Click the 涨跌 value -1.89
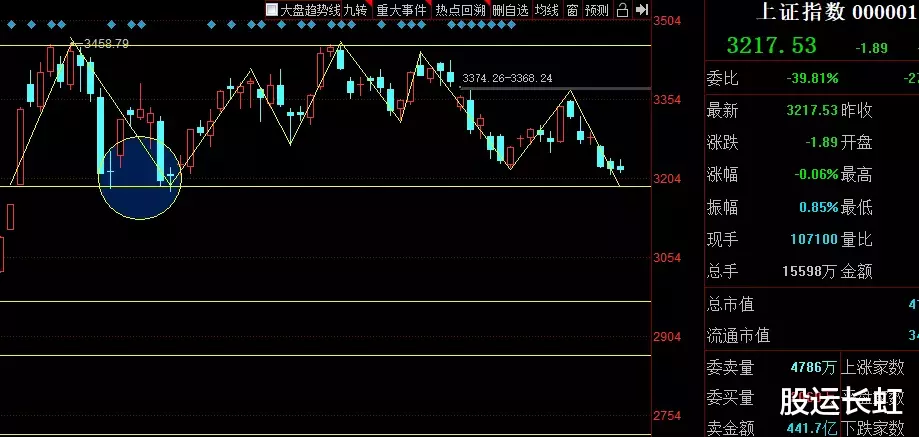This screenshot has width=919, height=437. coord(821,142)
